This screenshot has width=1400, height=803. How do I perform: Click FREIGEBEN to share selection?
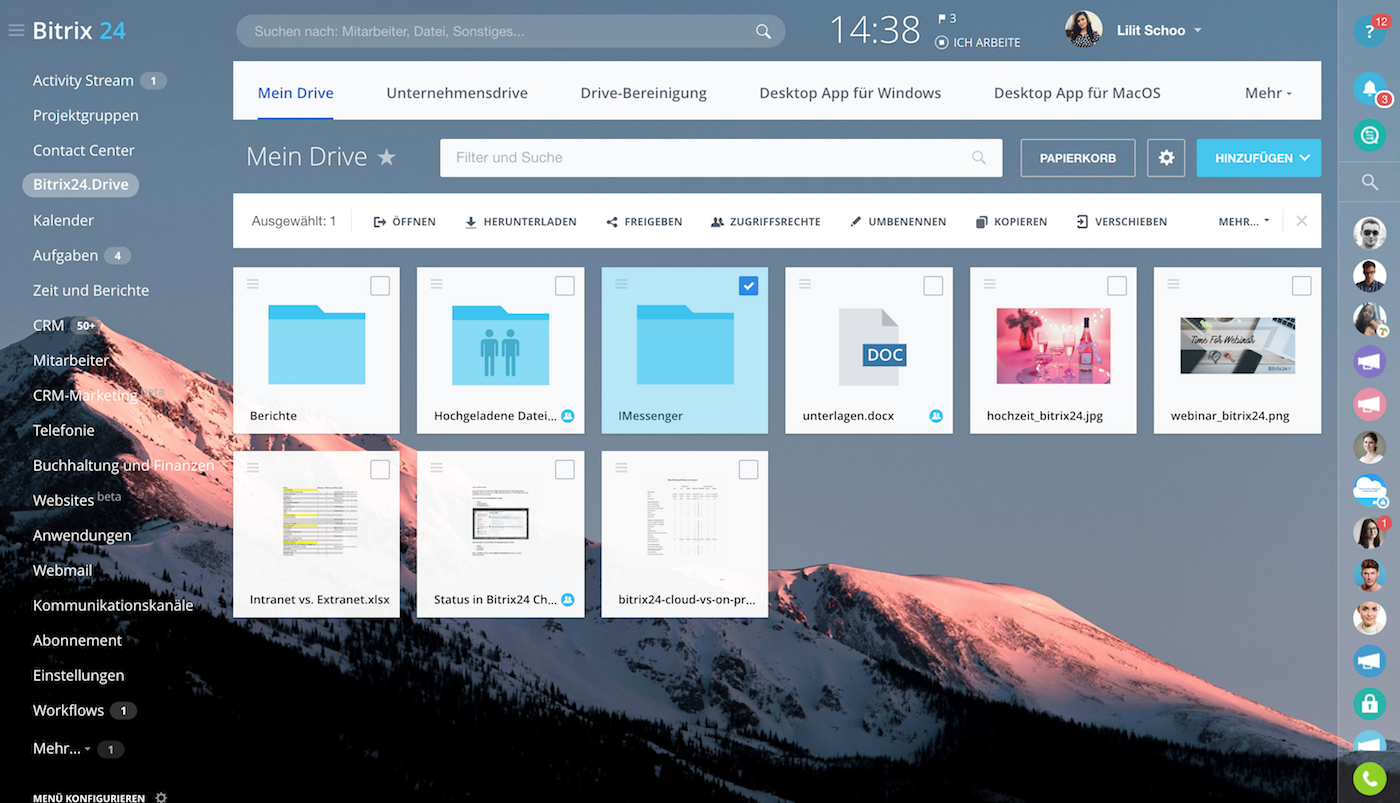644,221
